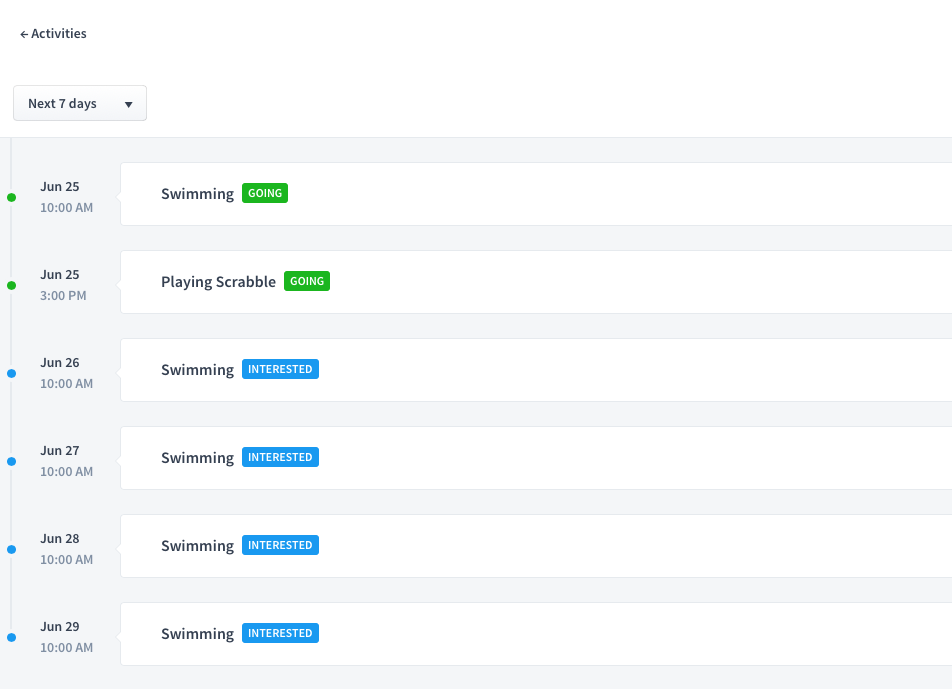Click the Jun 29 date label
The height and width of the screenshot is (689, 952).
[60, 626]
